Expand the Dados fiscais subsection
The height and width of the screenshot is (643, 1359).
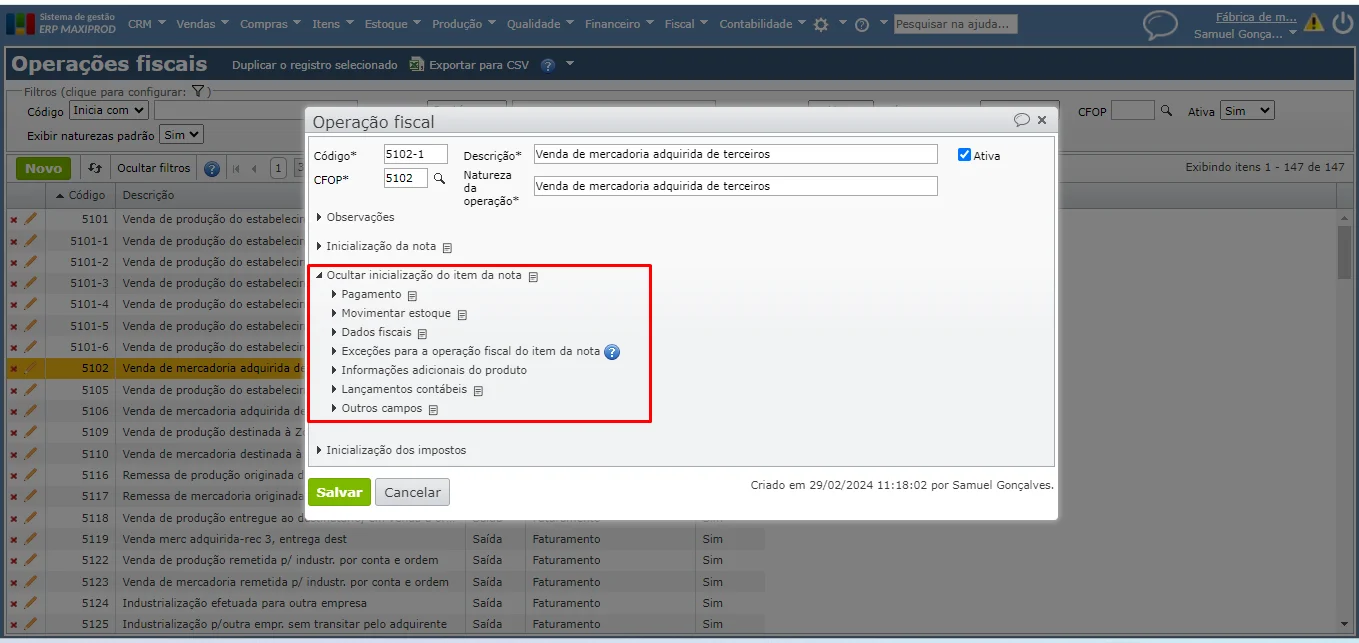[x=371, y=332]
